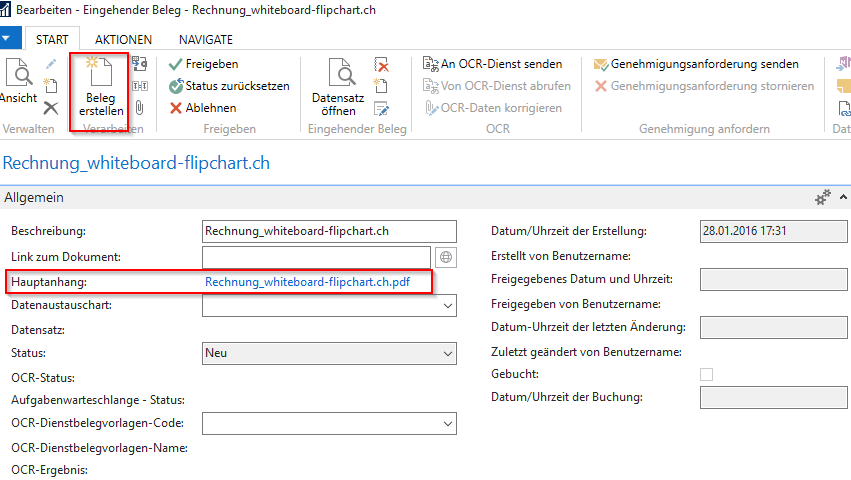
Task: Click Genehmigungsanforderung stornieren
Action: pos(704,86)
